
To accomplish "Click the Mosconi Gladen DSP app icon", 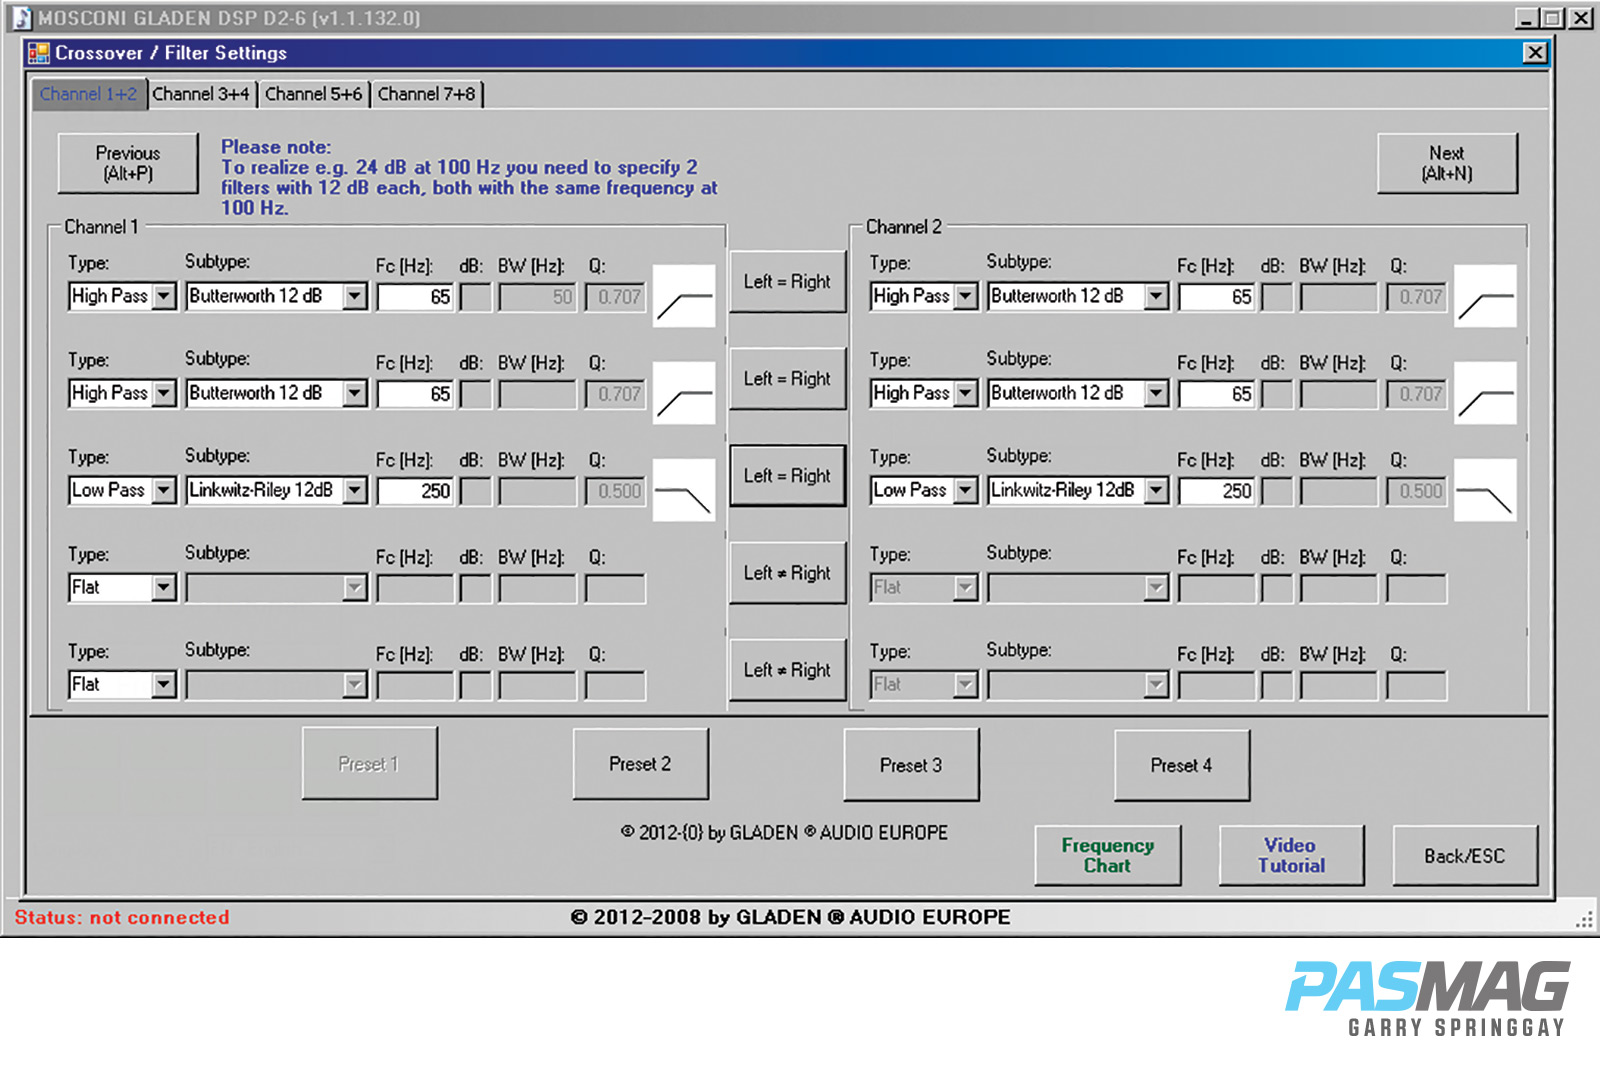I will (x=21, y=17).
